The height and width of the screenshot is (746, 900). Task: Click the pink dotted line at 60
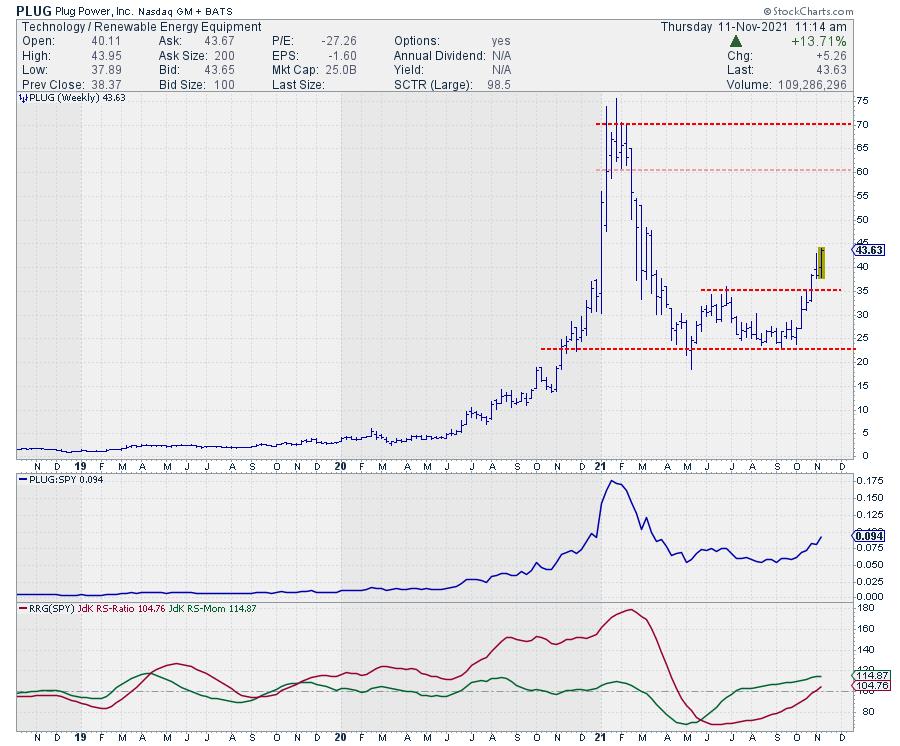coord(720,170)
